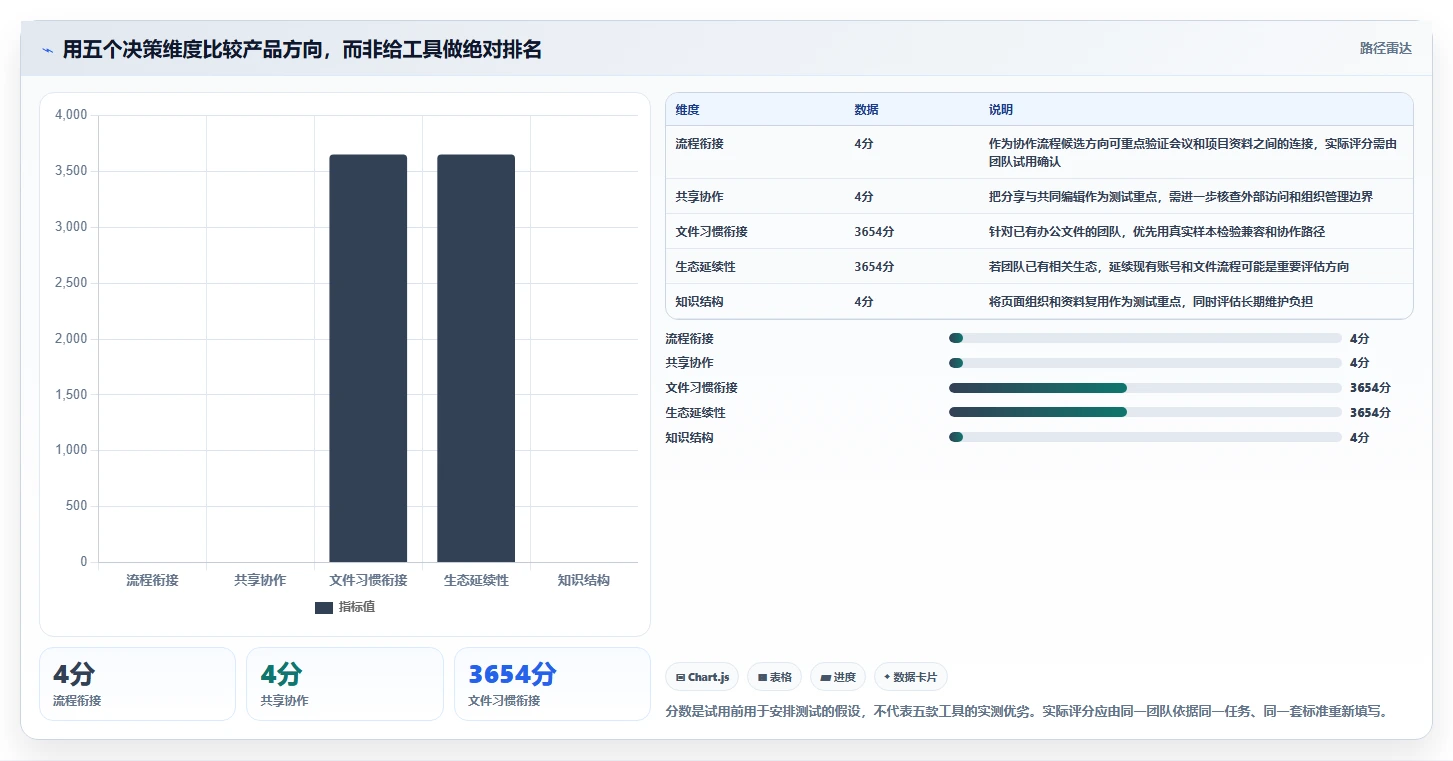Click the 说明 column header
The height and width of the screenshot is (761, 1453).
[x=1001, y=110]
